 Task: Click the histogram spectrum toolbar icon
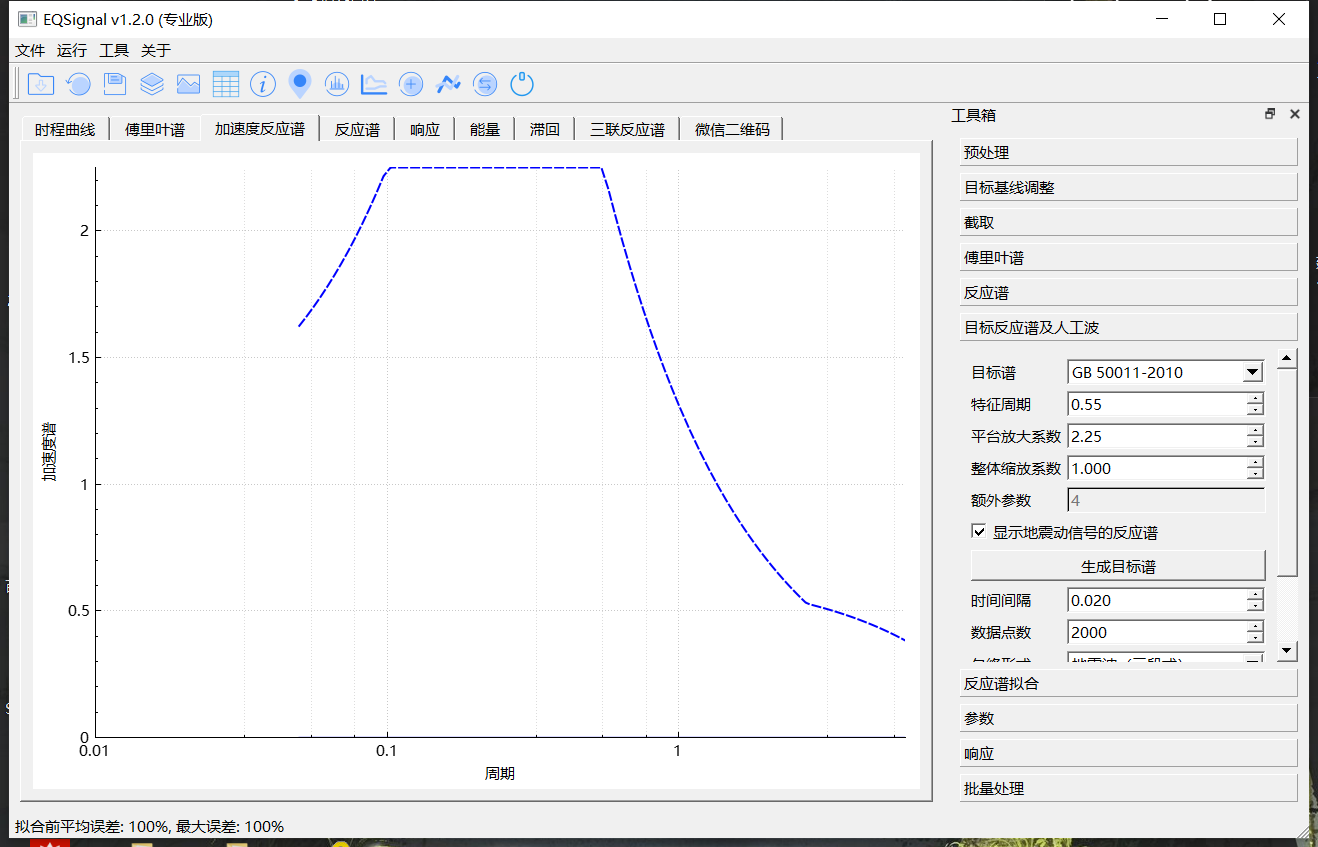(337, 84)
